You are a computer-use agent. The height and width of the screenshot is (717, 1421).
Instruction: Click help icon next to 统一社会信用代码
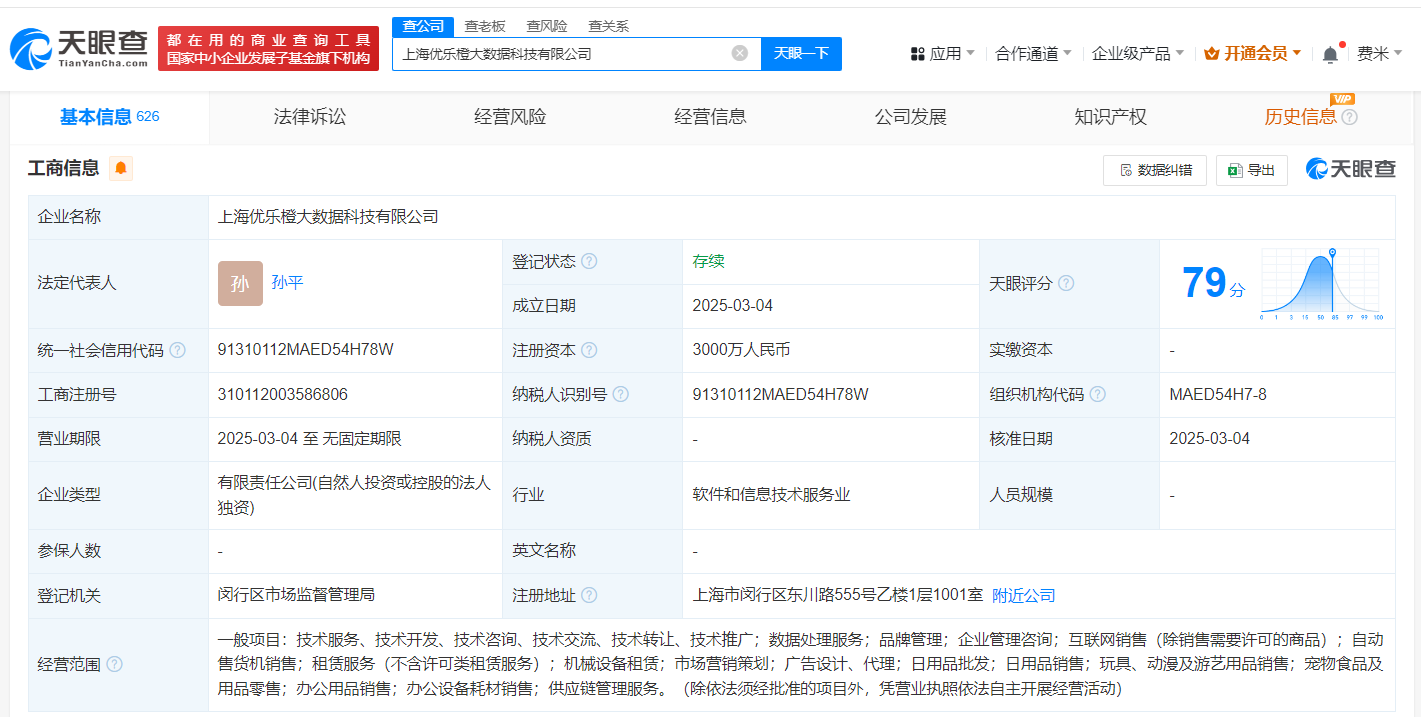[x=178, y=351]
